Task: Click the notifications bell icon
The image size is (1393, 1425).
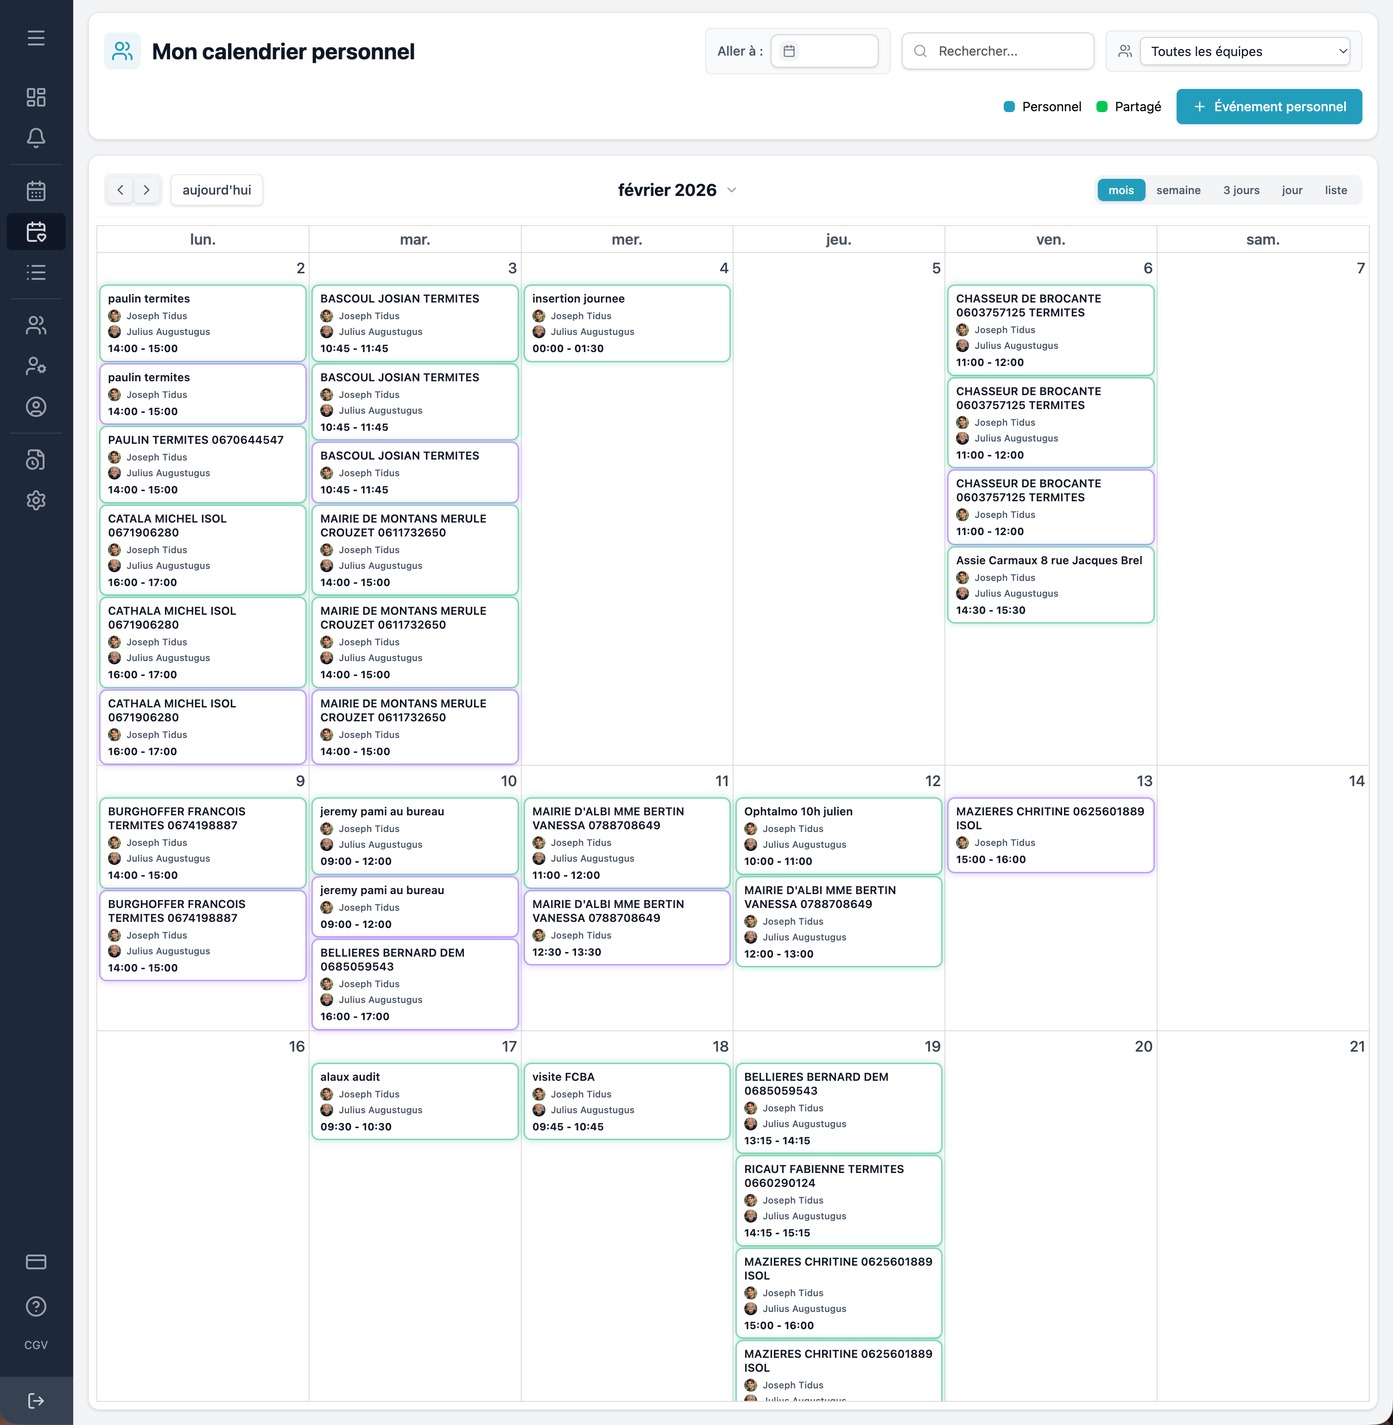Action: pos(36,138)
